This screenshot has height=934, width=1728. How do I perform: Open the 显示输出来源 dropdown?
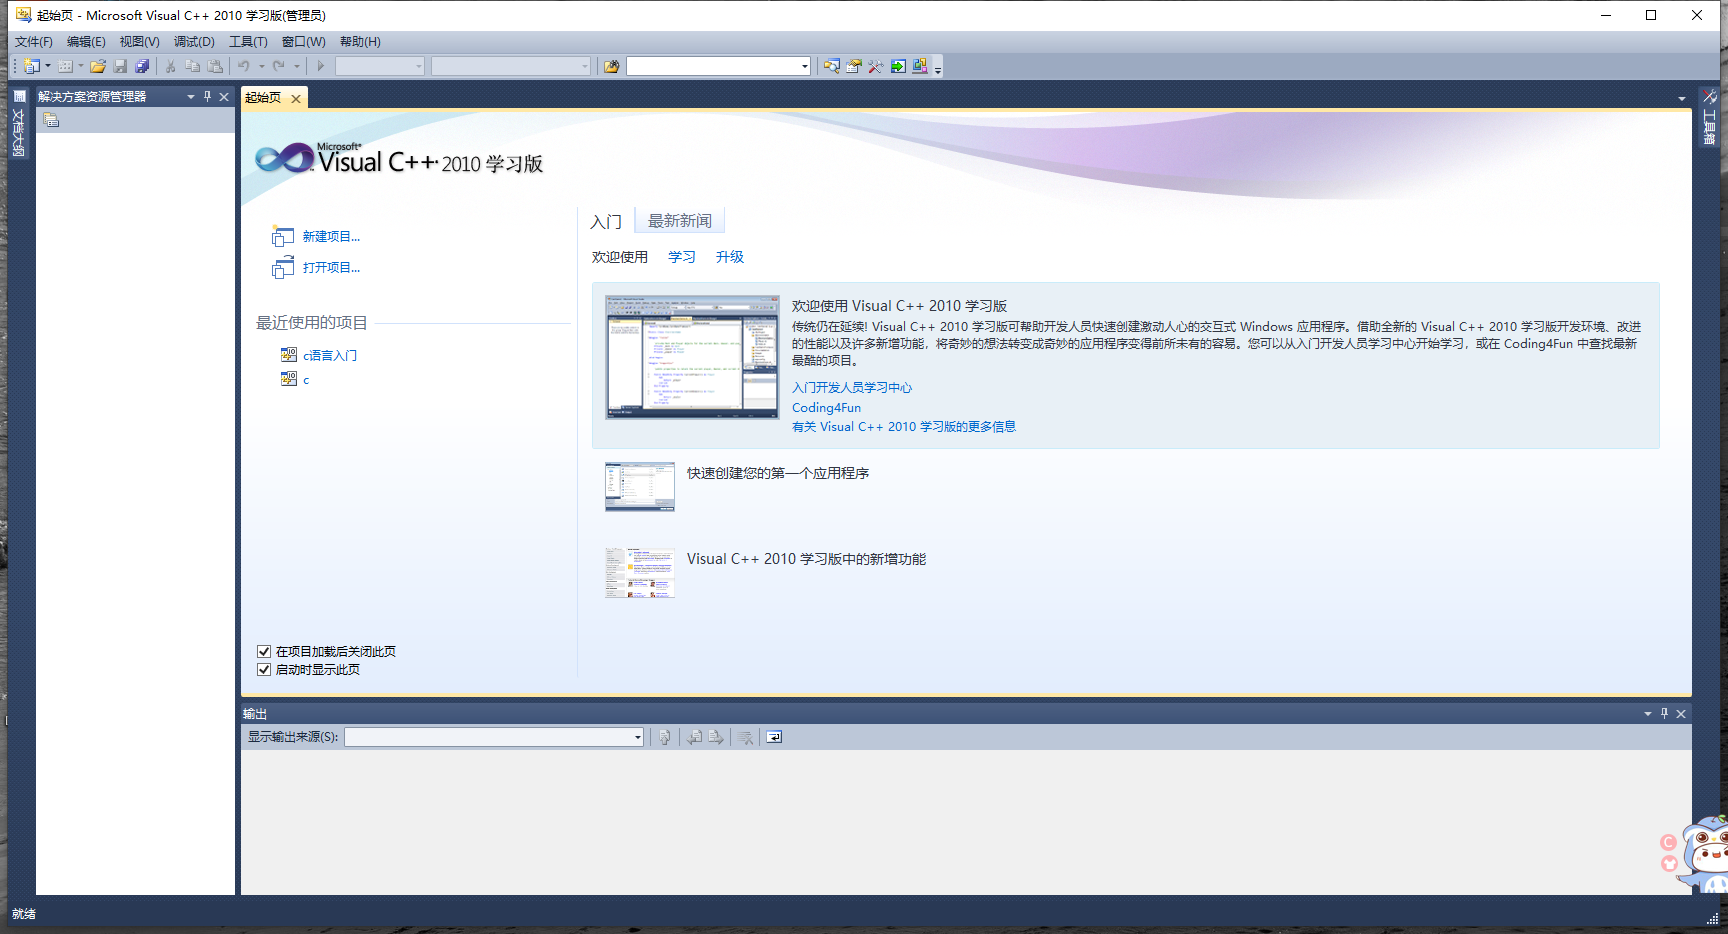point(494,737)
